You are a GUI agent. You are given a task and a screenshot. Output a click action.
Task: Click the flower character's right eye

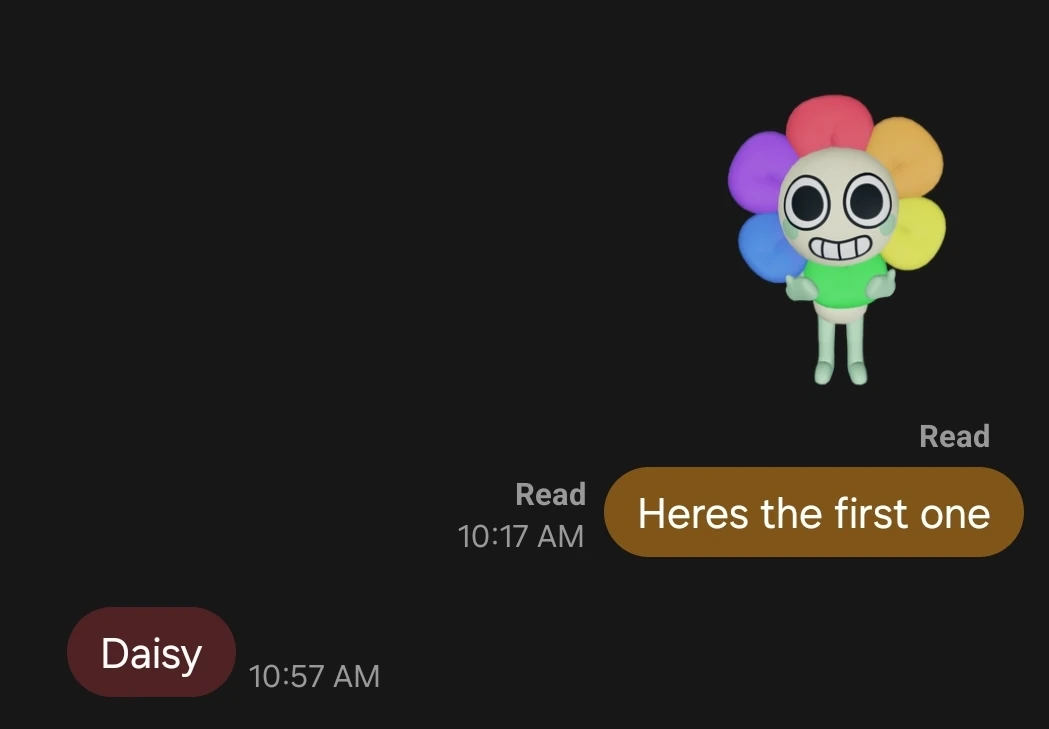click(x=868, y=199)
